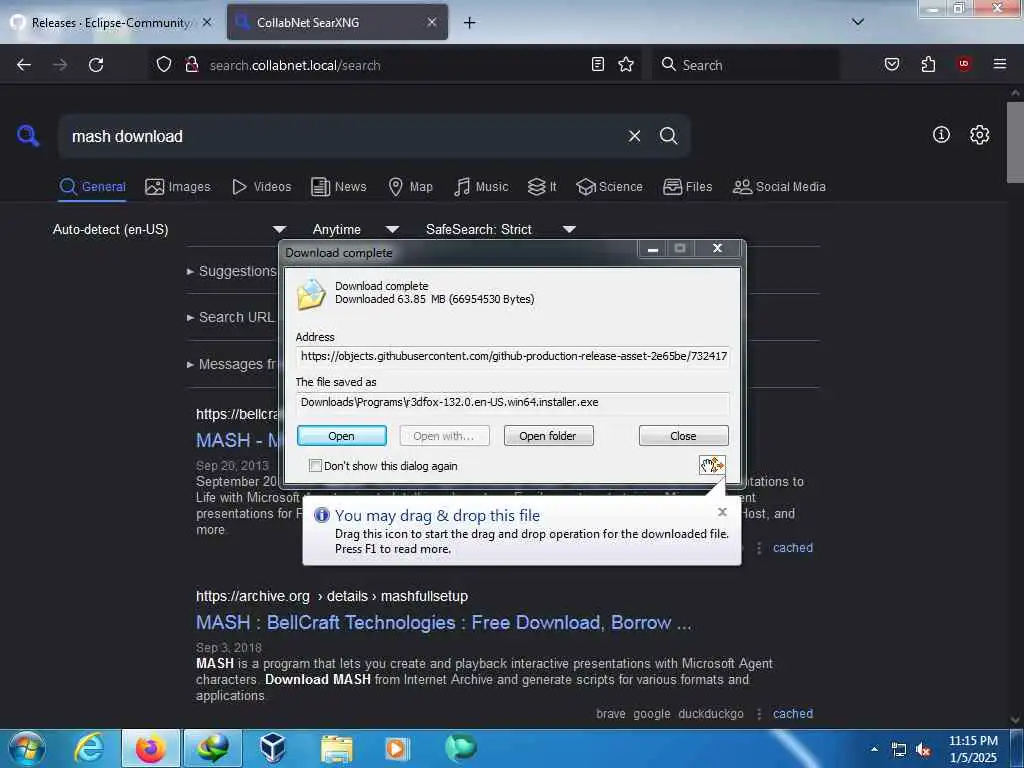The width and height of the screenshot is (1024, 768).
Task: Switch to the It category
Action: pos(542,187)
